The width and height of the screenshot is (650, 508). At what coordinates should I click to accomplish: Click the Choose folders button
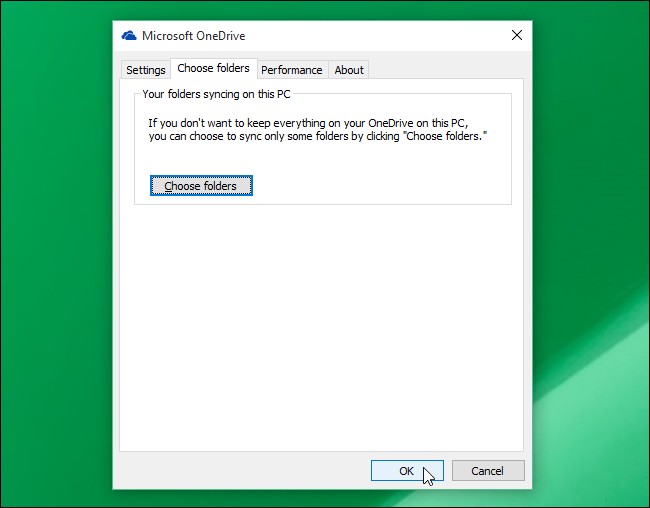(x=201, y=185)
